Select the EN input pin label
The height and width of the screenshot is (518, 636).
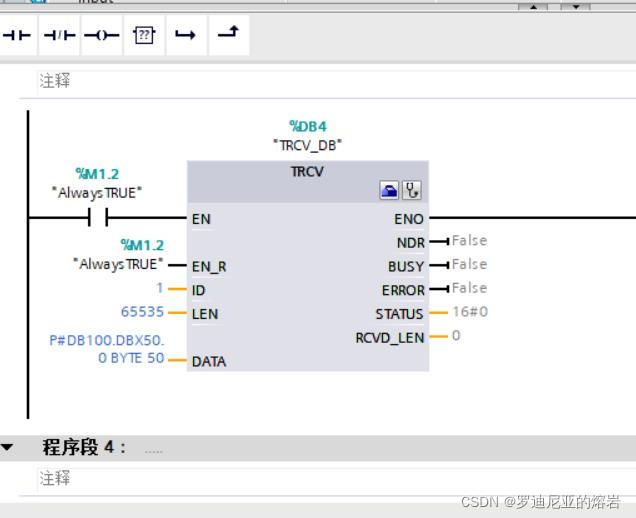[x=201, y=219]
